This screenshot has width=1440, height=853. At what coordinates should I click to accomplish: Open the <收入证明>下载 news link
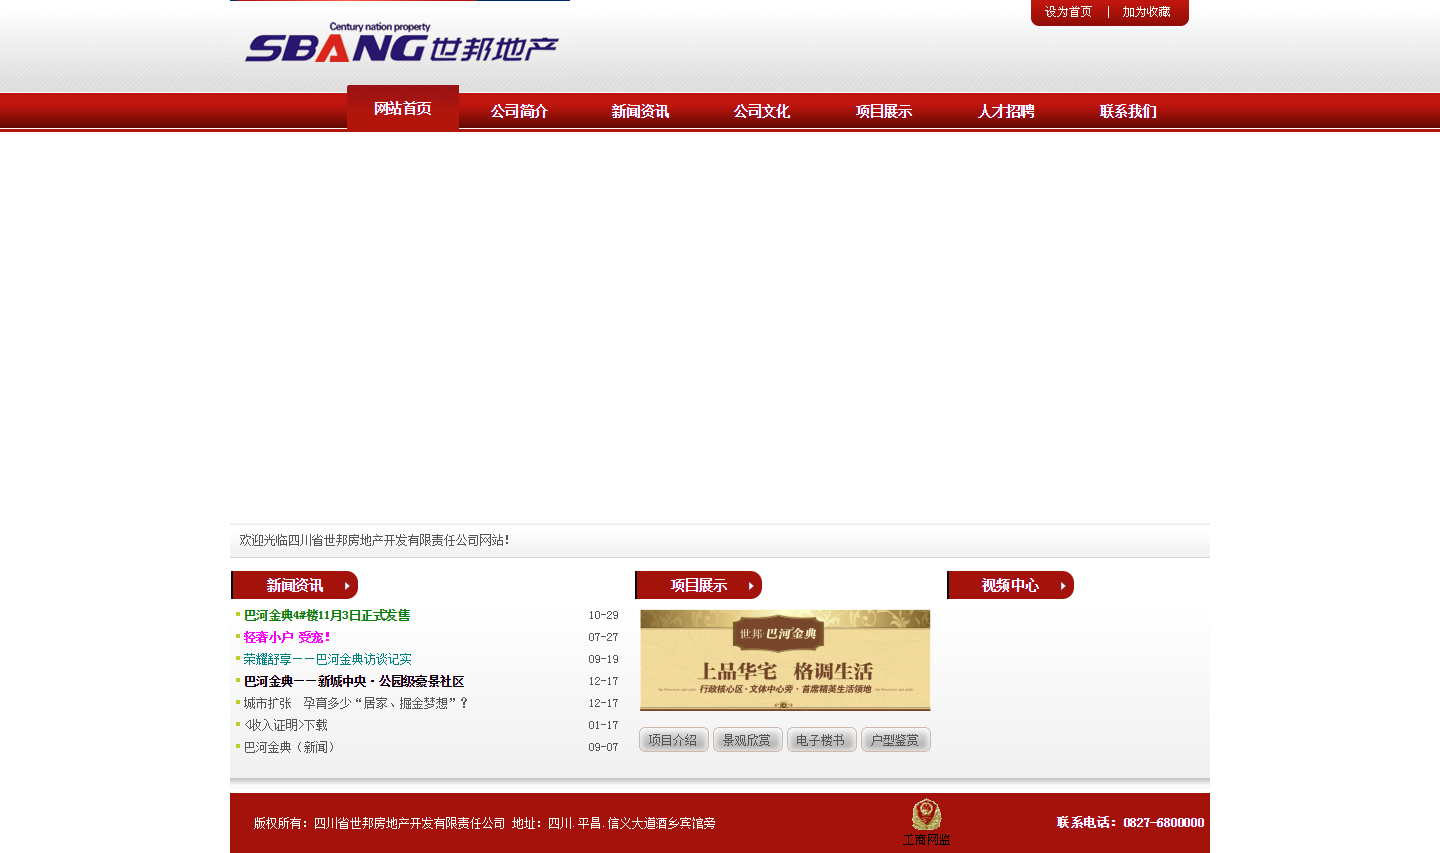[286, 726]
